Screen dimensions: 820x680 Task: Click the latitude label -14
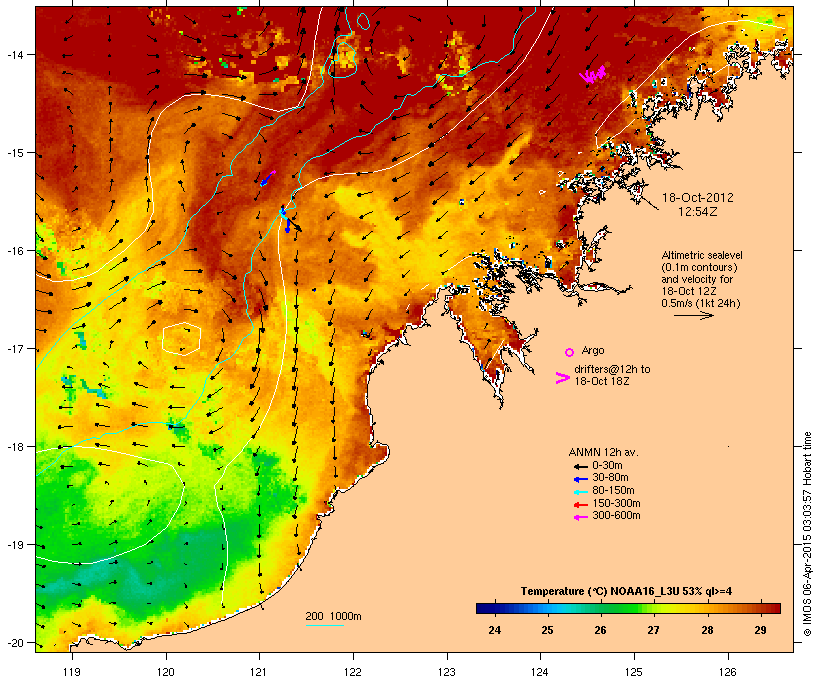coord(15,54)
